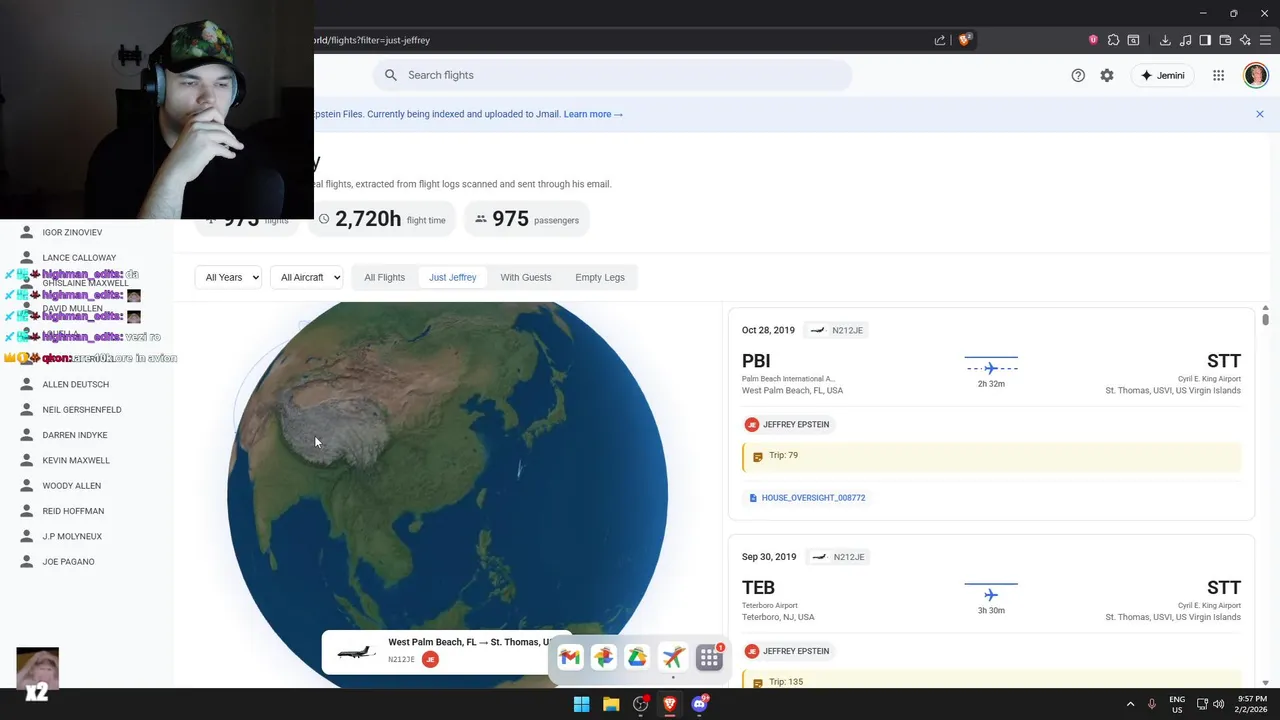Open the mail app icon in the dock
Viewport: 1280px width, 720px height.
570,657
